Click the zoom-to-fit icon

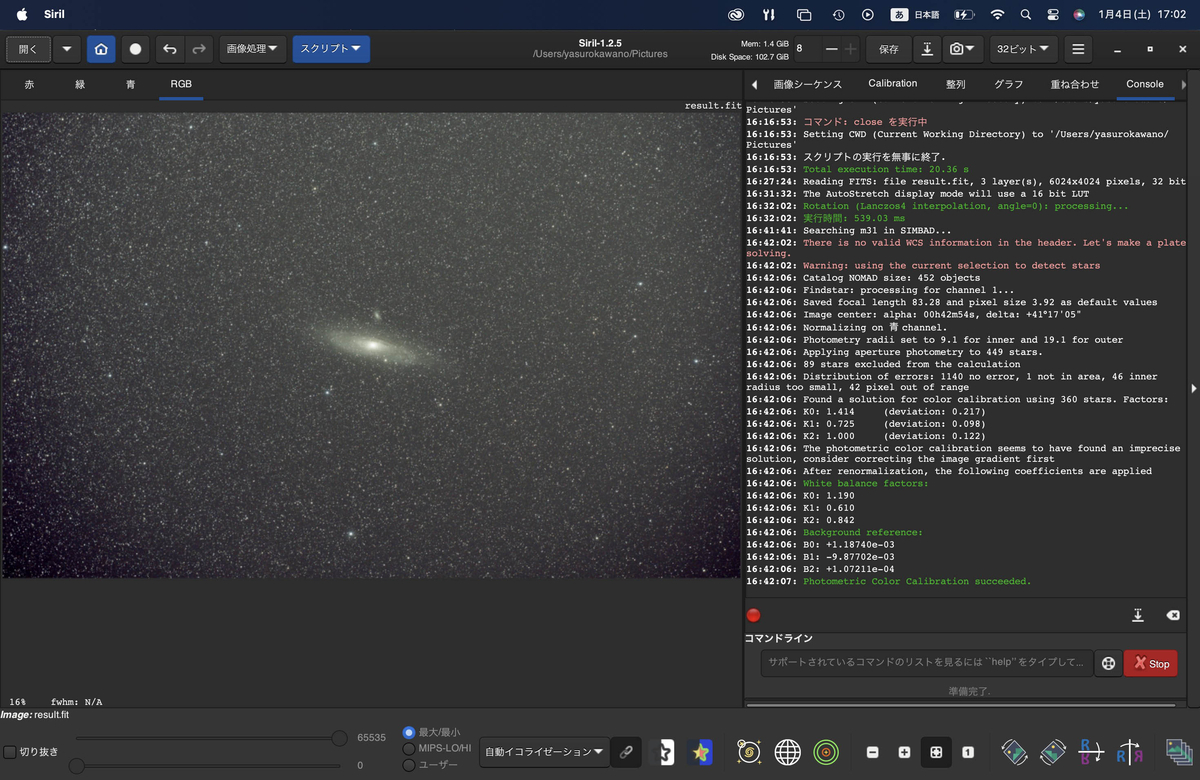(936, 752)
